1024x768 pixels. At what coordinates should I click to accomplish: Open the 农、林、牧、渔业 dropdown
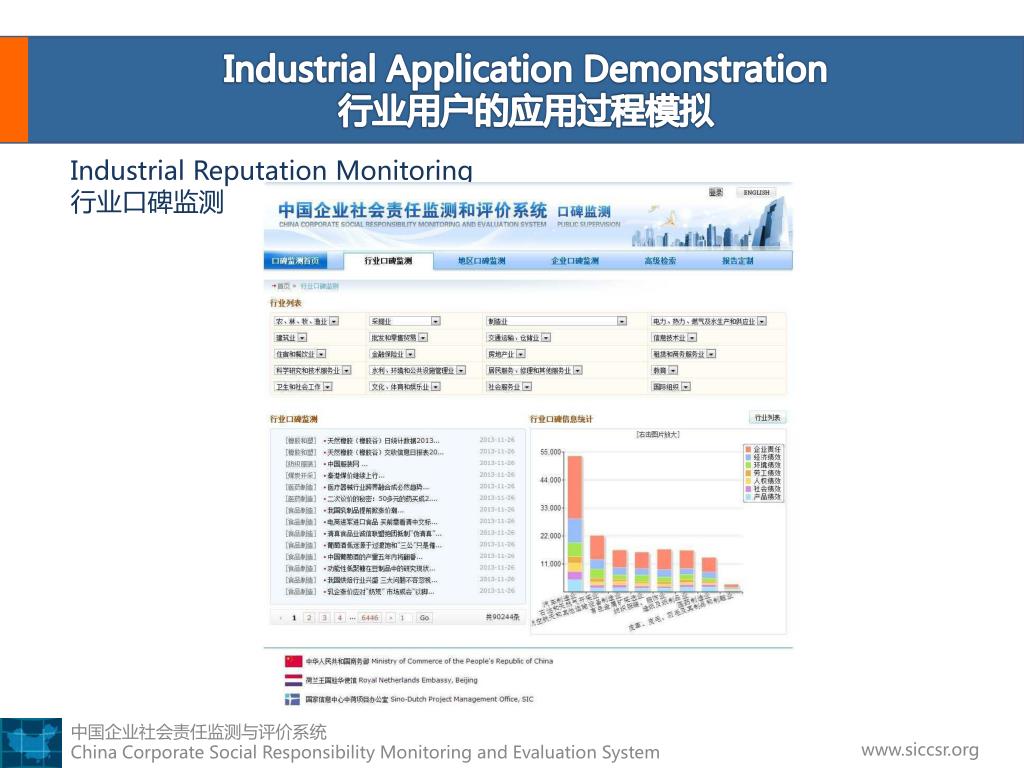point(306,321)
